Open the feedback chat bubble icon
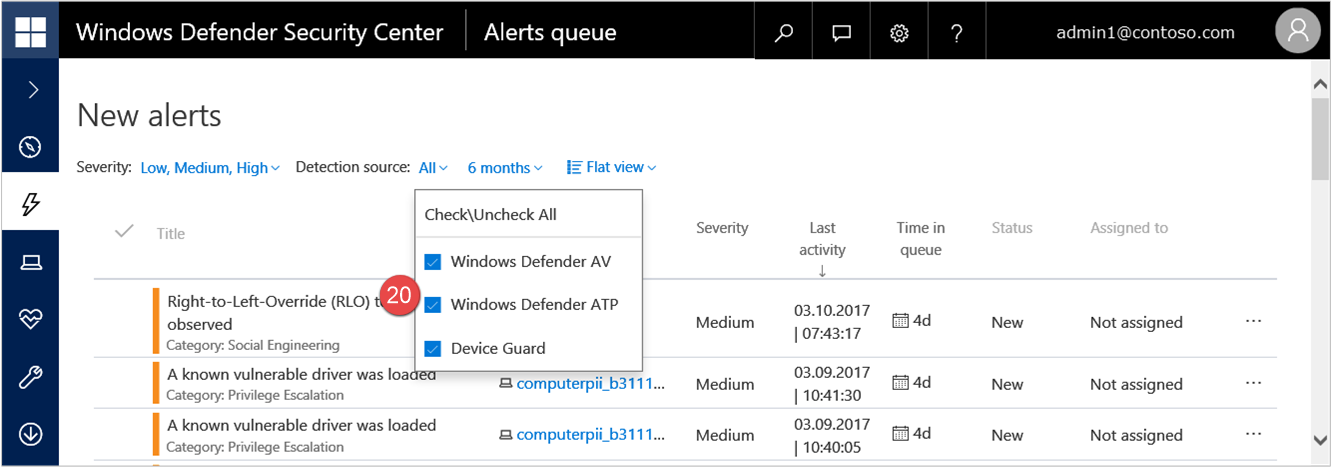Screen dimensions: 1332x467 point(842,33)
